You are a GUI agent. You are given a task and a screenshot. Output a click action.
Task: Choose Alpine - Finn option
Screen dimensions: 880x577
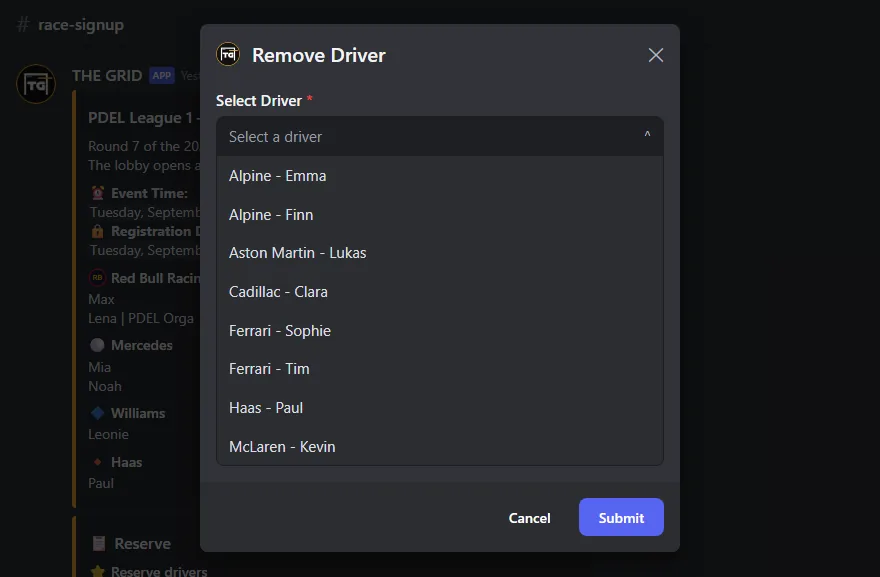pyautogui.click(x=439, y=214)
